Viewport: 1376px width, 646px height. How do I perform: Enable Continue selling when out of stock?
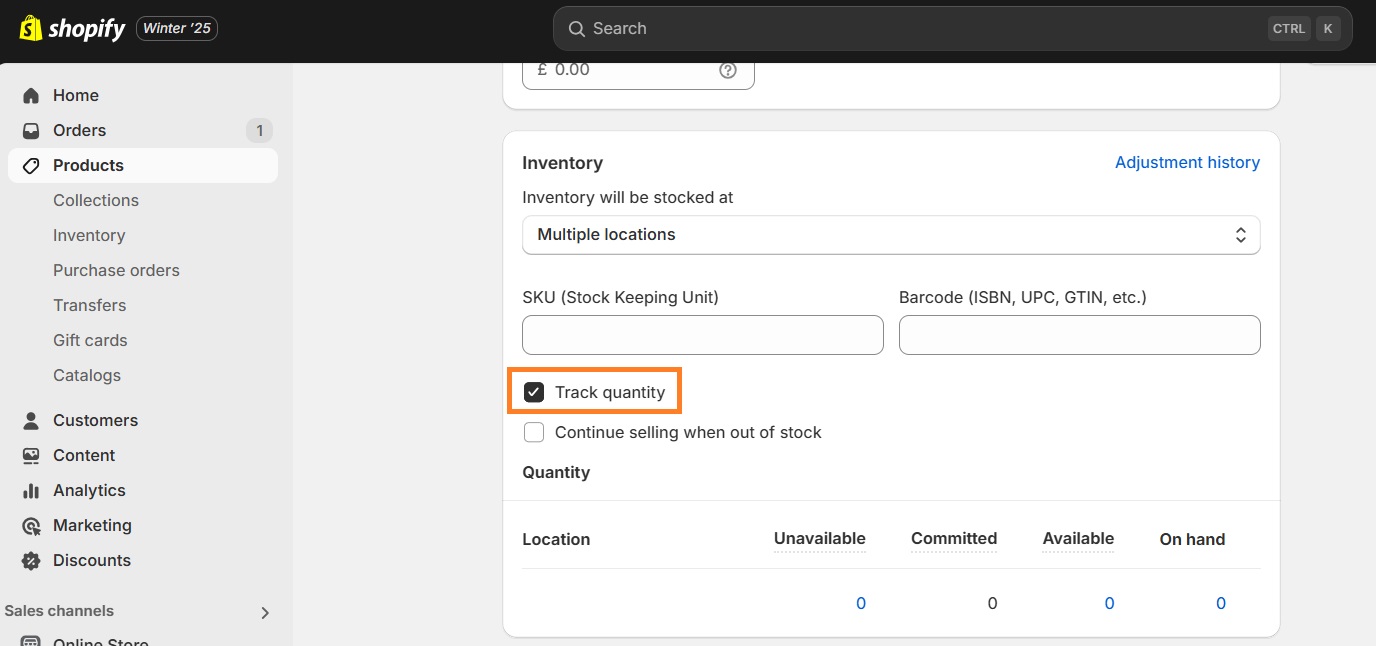534,432
